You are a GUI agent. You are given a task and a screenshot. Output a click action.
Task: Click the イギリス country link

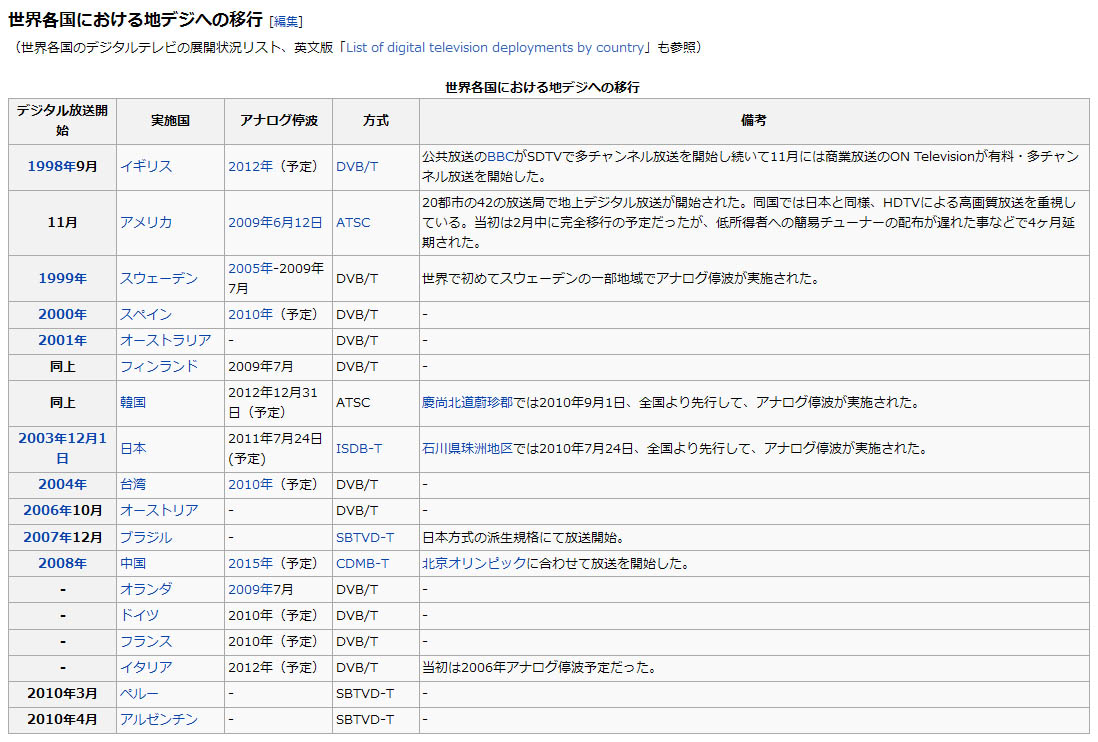point(146,166)
